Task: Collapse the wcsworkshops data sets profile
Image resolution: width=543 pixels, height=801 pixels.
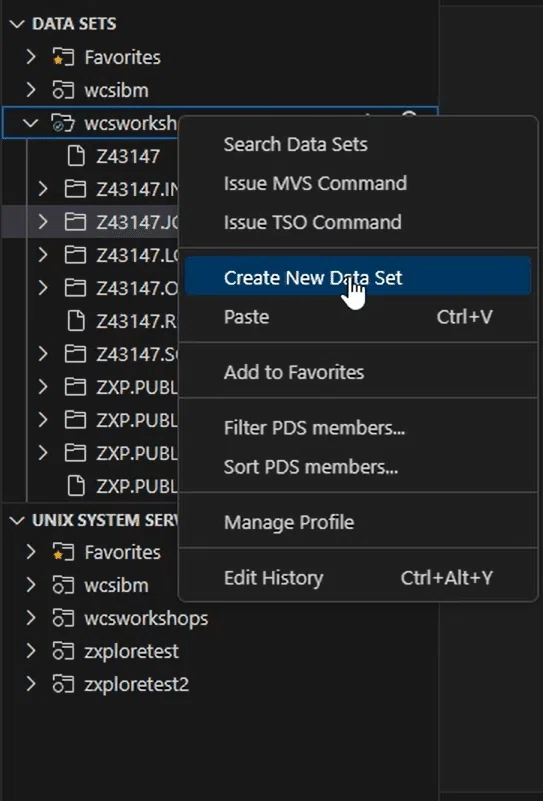Action: pyautogui.click(x=31, y=123)
